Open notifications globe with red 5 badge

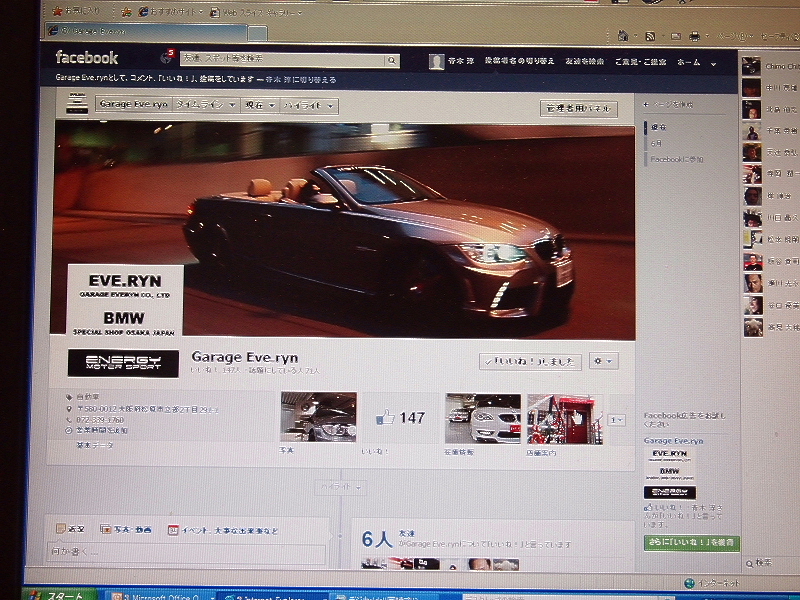pos(168,57)
